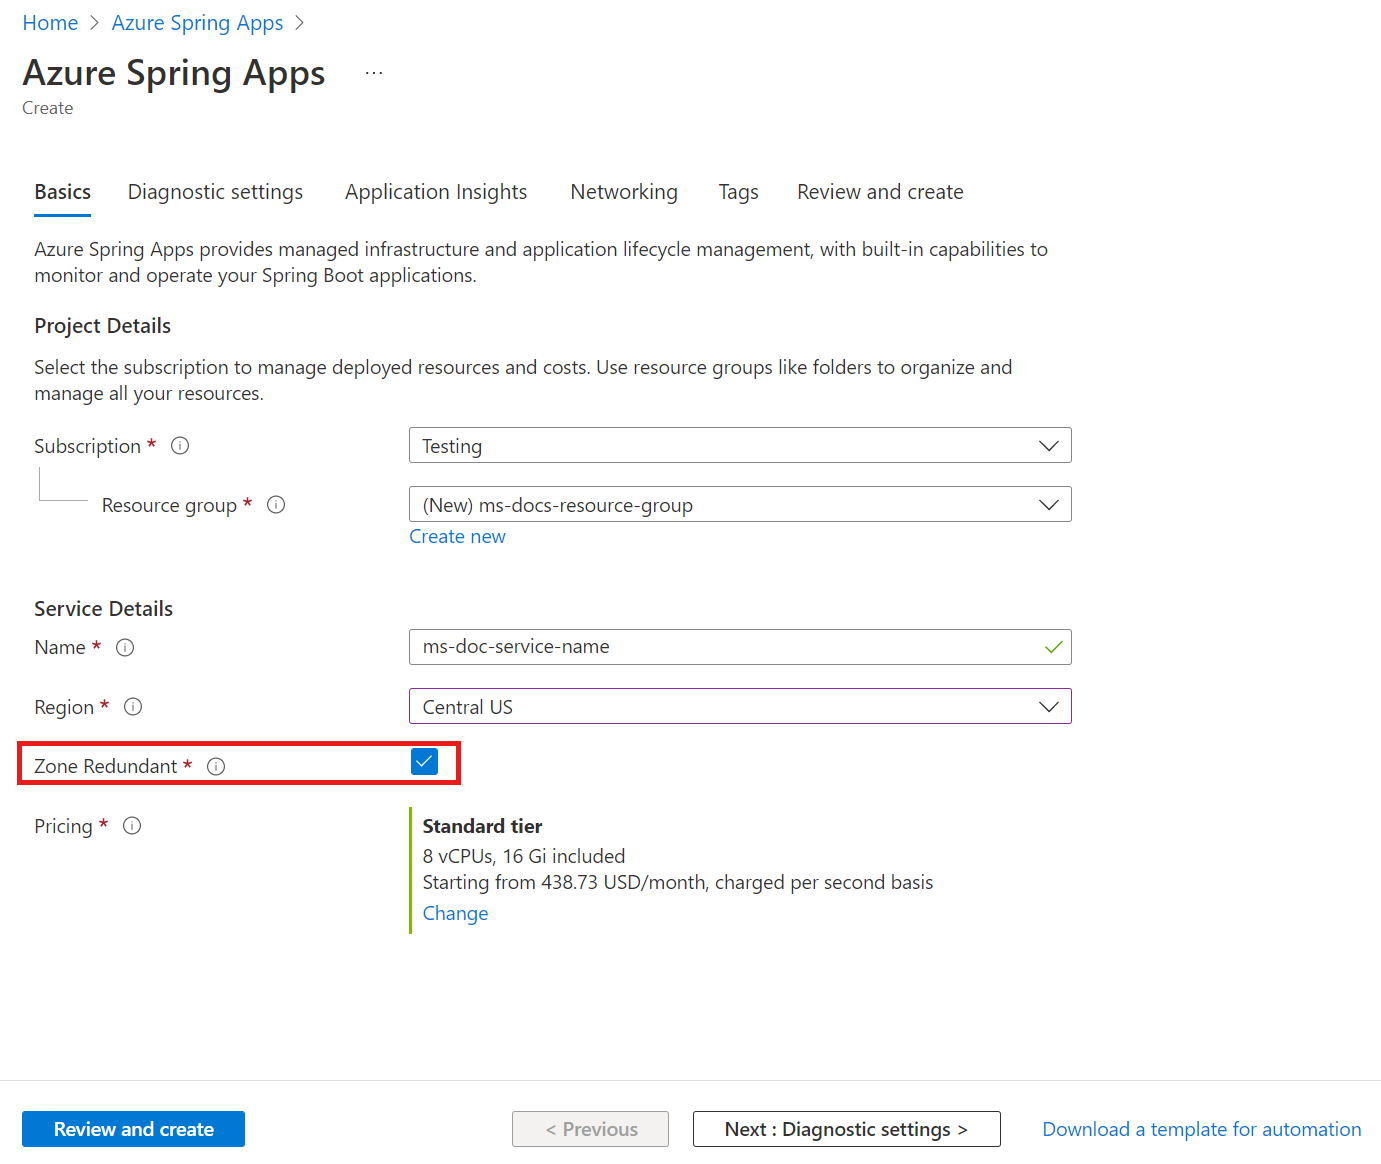The height and width of the screenshot is (1164, 1381).
Task: Open the ellipsis more options menu
Action: (x=374, y=74)
